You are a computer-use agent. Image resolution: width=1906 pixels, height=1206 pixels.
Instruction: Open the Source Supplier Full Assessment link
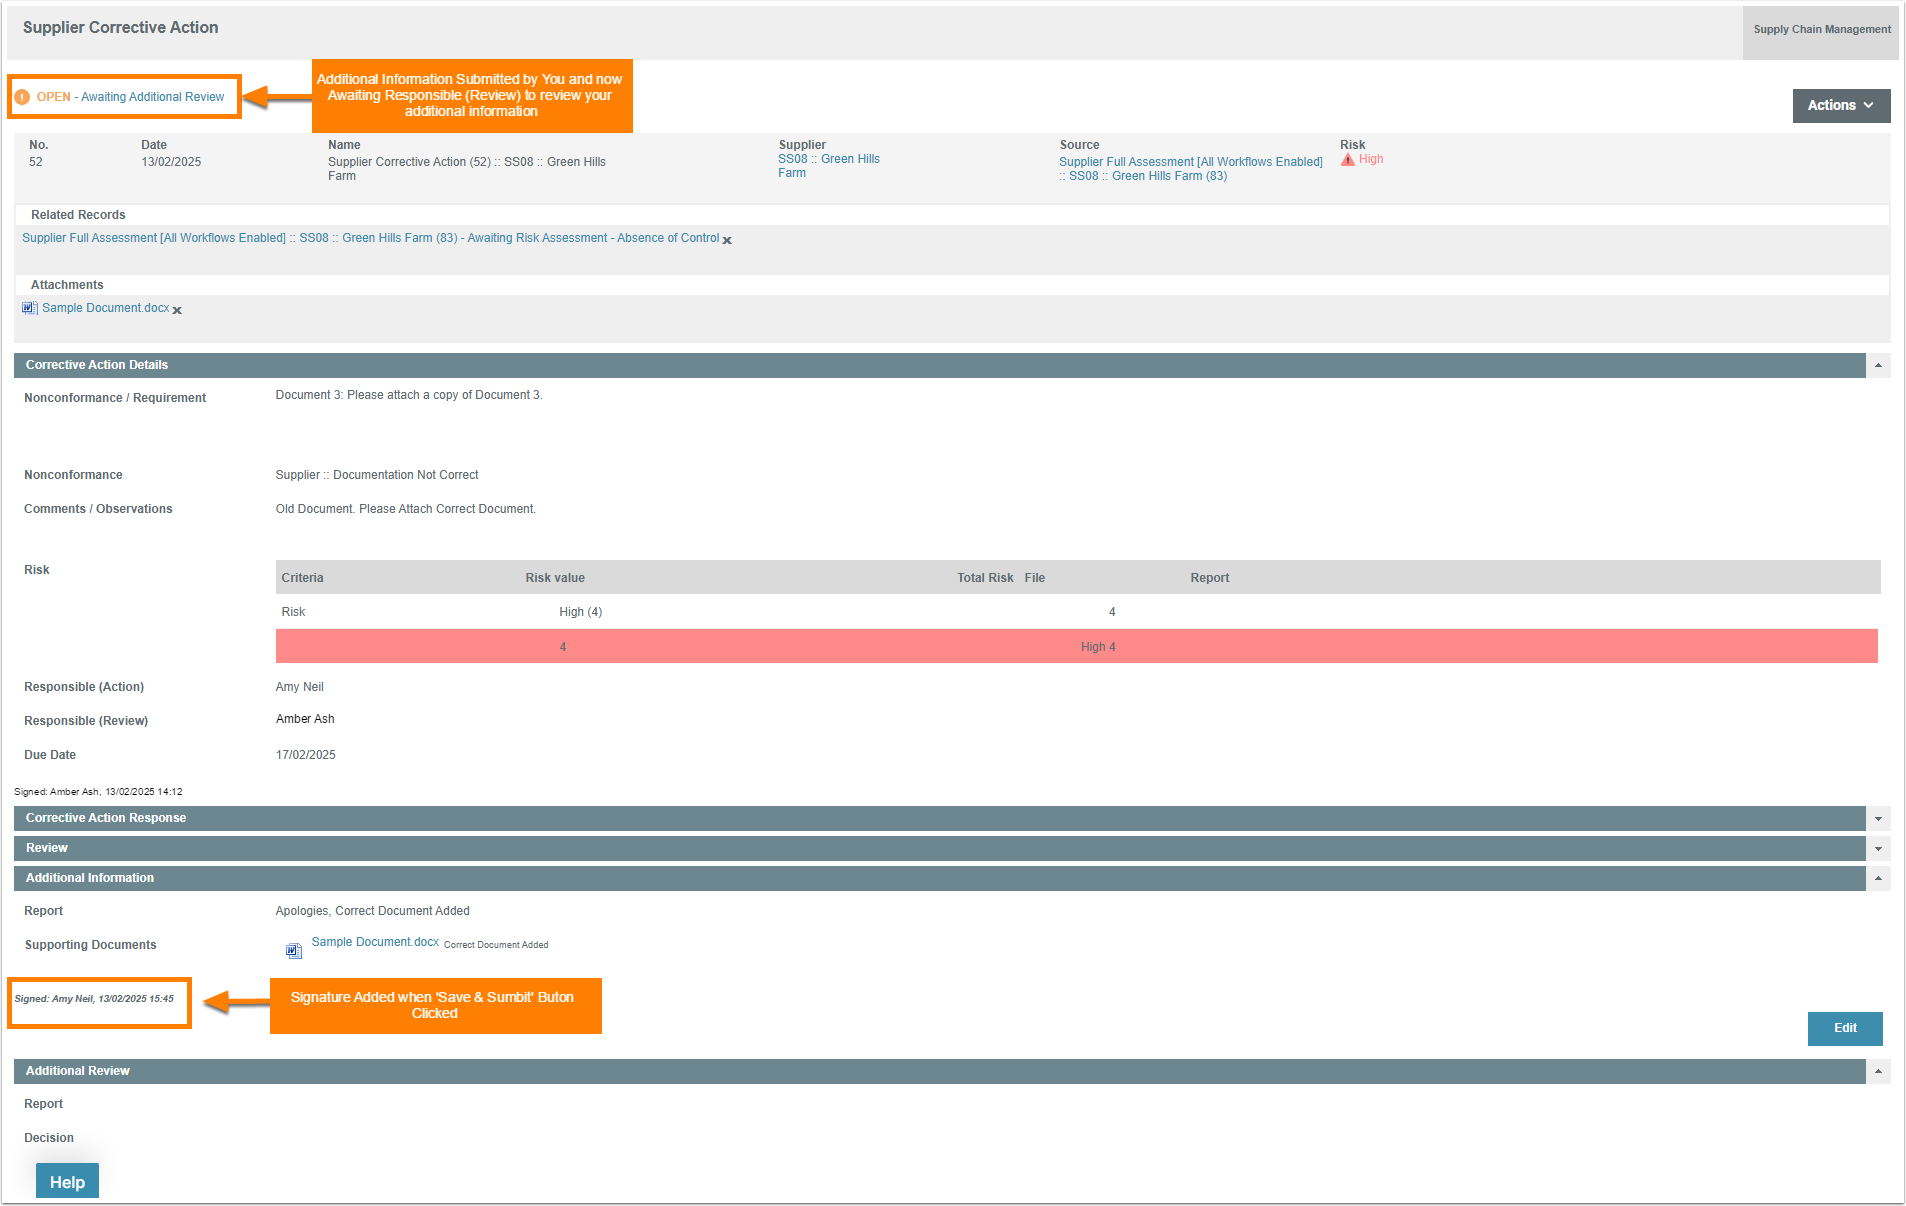tap(1190, 162)
